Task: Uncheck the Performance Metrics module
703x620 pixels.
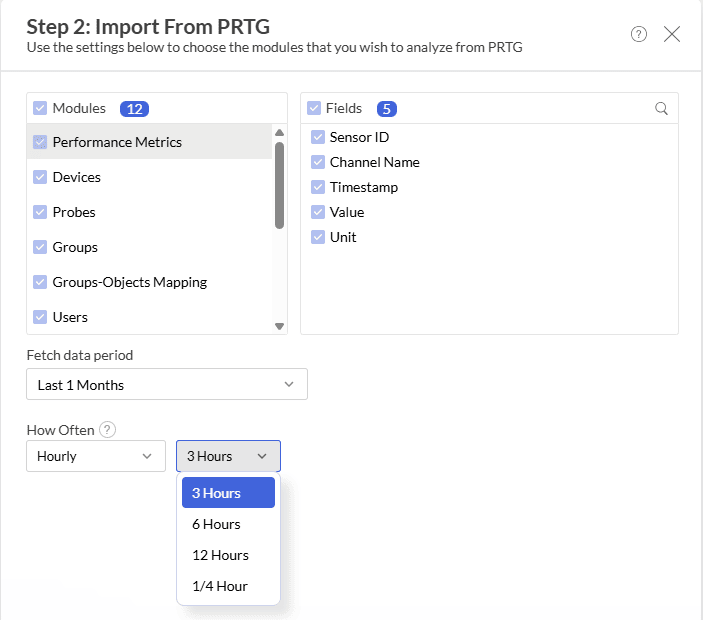Action: click(40, 142)
